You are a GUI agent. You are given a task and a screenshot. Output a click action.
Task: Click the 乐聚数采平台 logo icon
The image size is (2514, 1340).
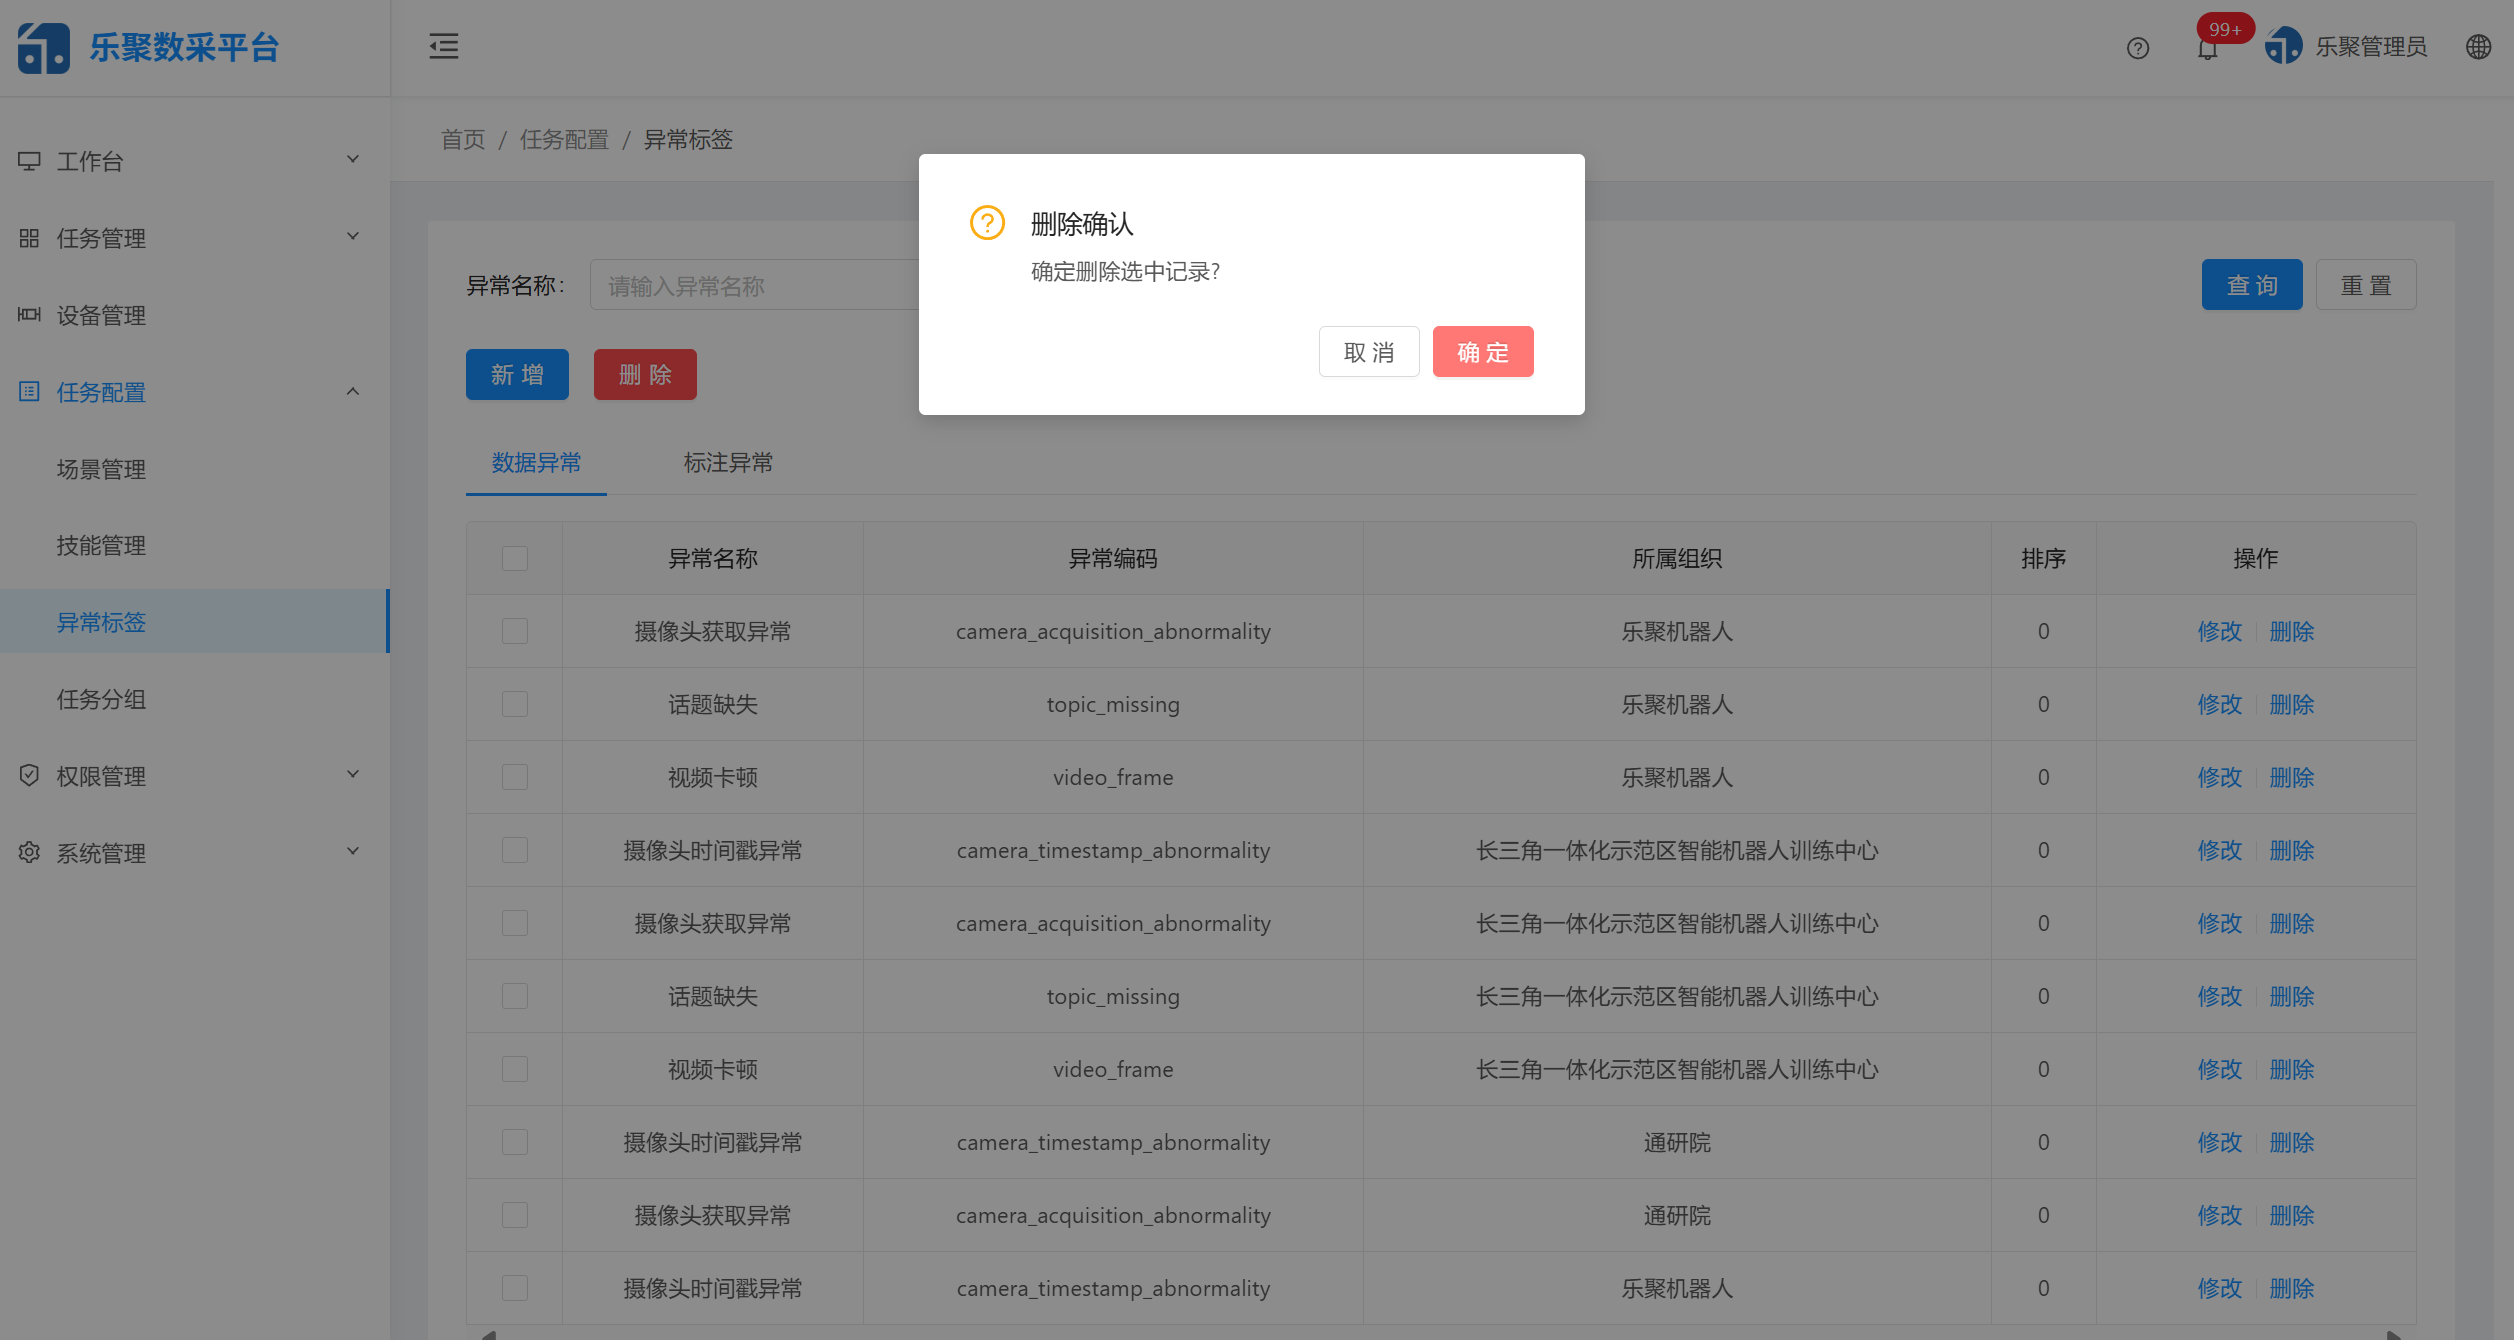(42, 47)
